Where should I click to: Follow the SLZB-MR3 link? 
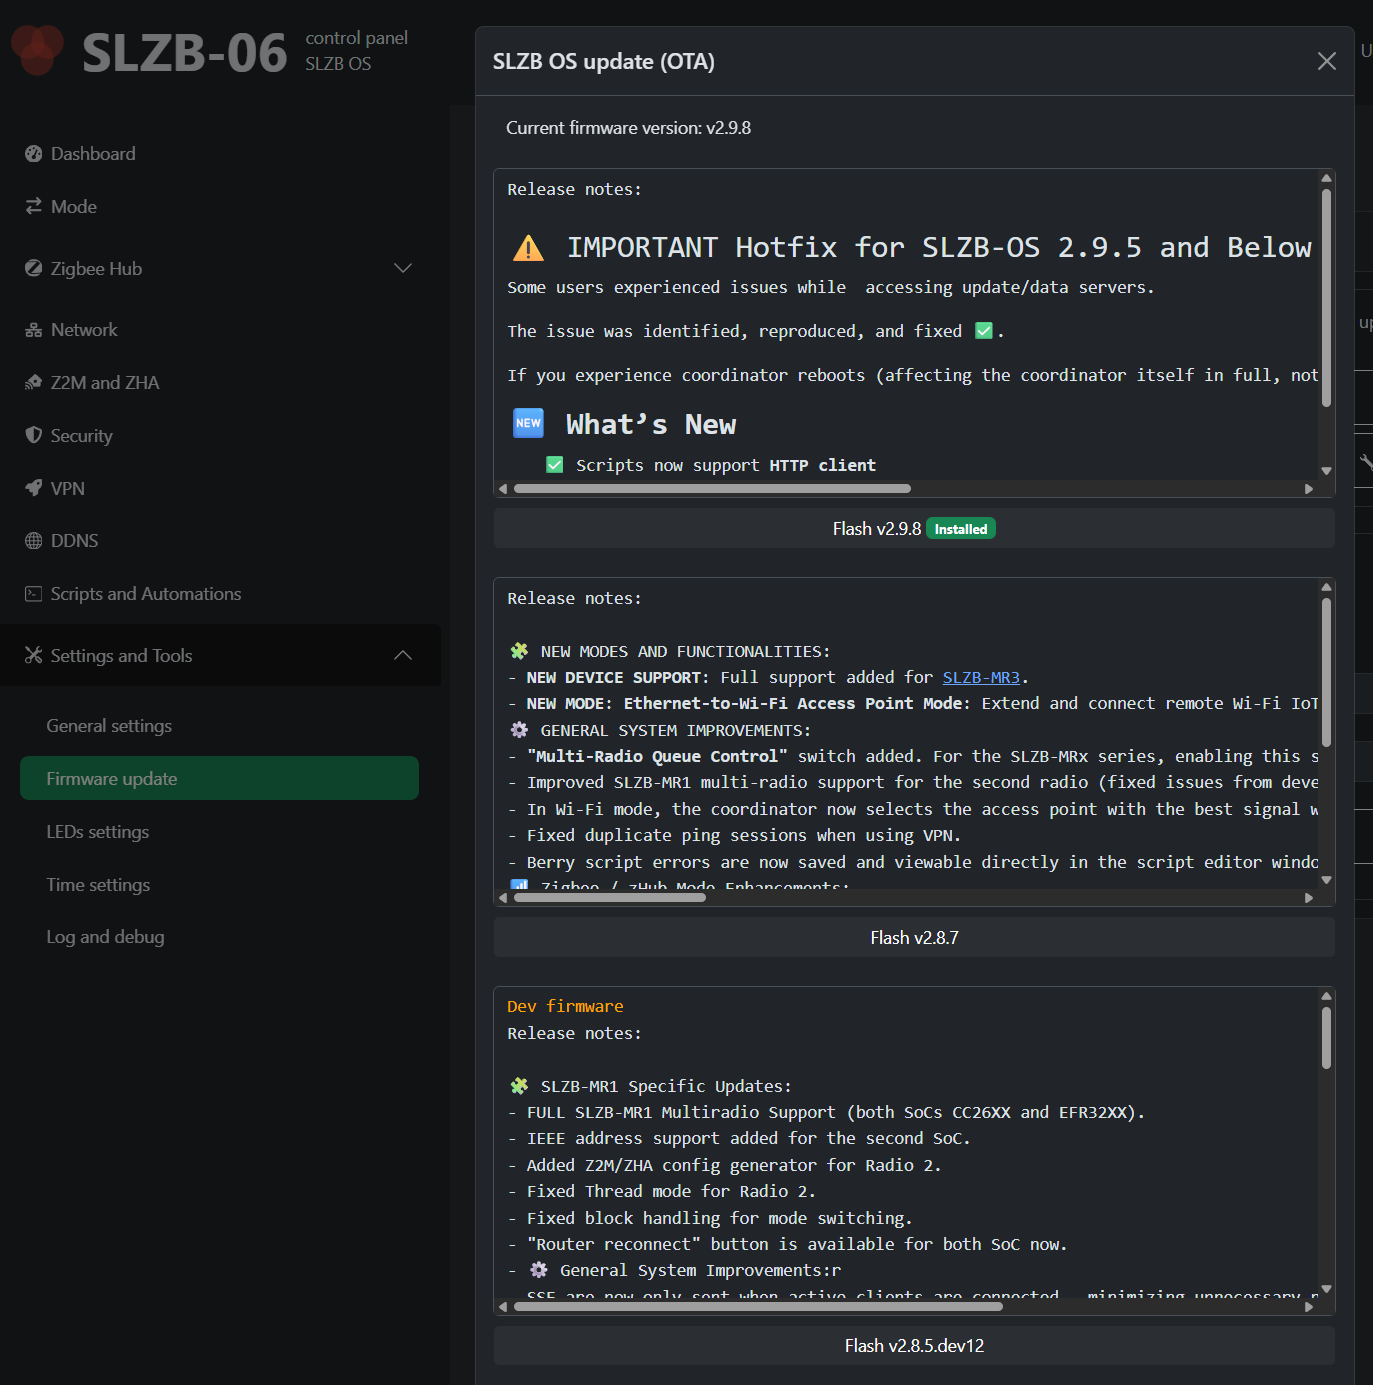click(981, 678)
